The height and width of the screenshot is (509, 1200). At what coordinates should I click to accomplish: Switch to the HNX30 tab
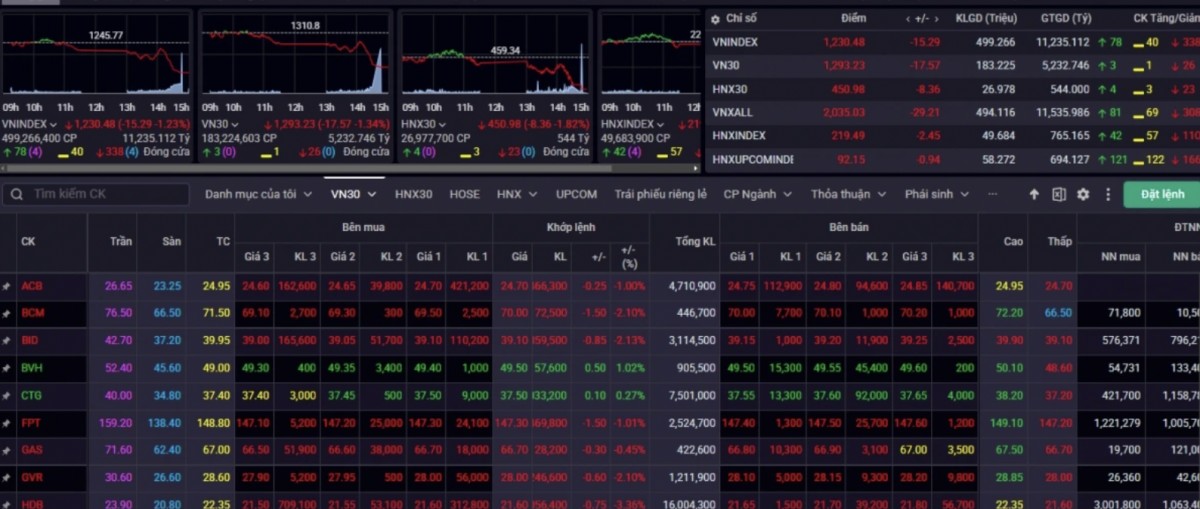pos(413,194)
